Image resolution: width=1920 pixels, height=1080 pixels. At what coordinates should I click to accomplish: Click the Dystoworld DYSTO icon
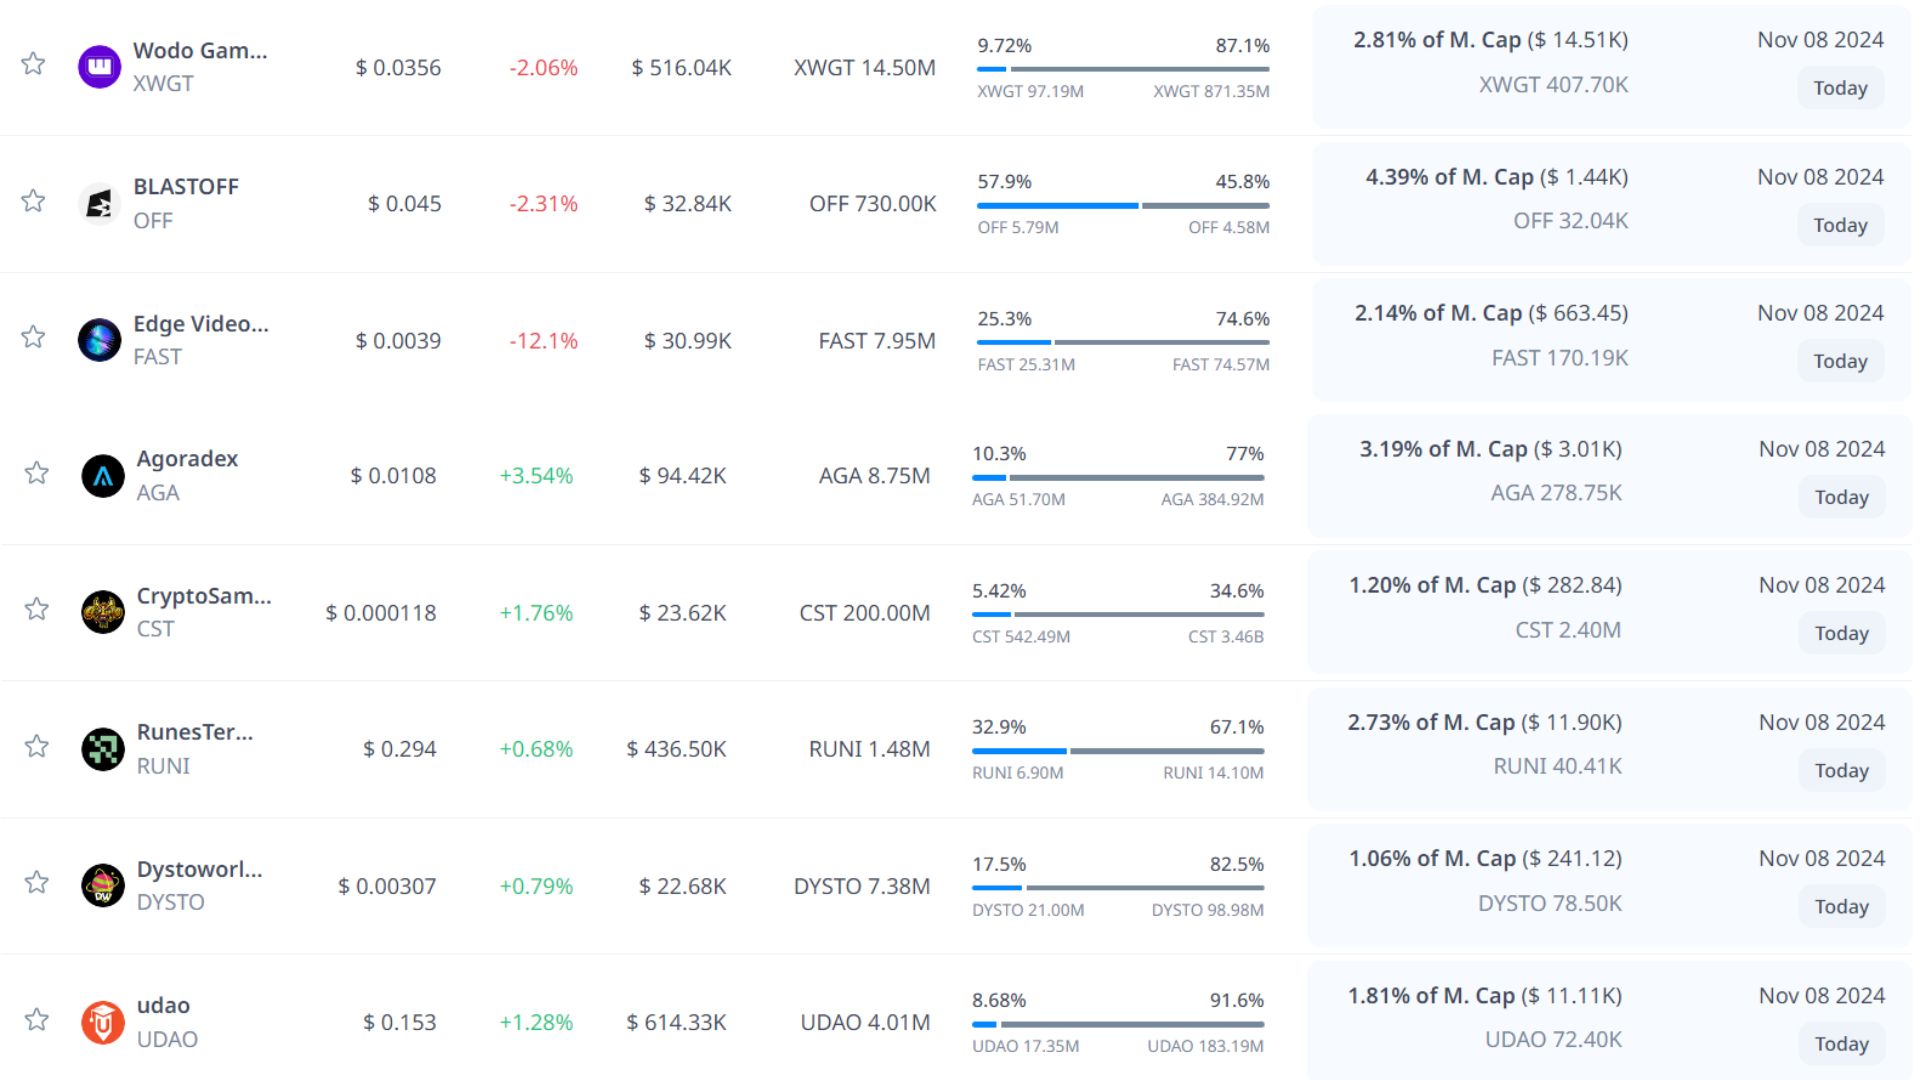[x=102, y=885]
